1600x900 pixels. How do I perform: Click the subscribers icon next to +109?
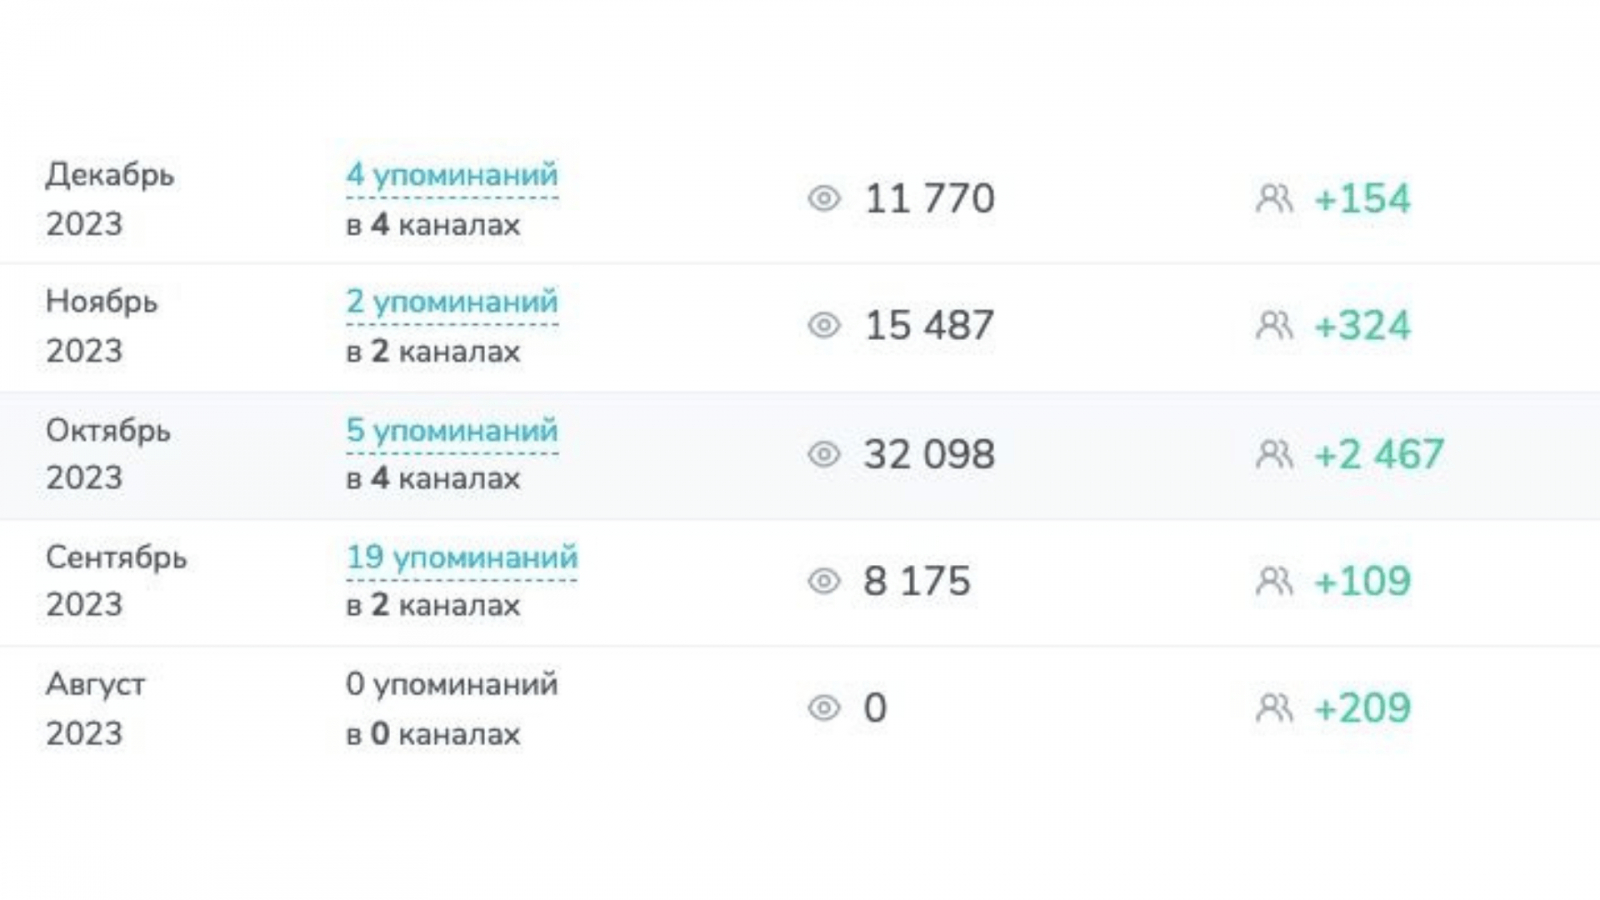click(1274, 581)
